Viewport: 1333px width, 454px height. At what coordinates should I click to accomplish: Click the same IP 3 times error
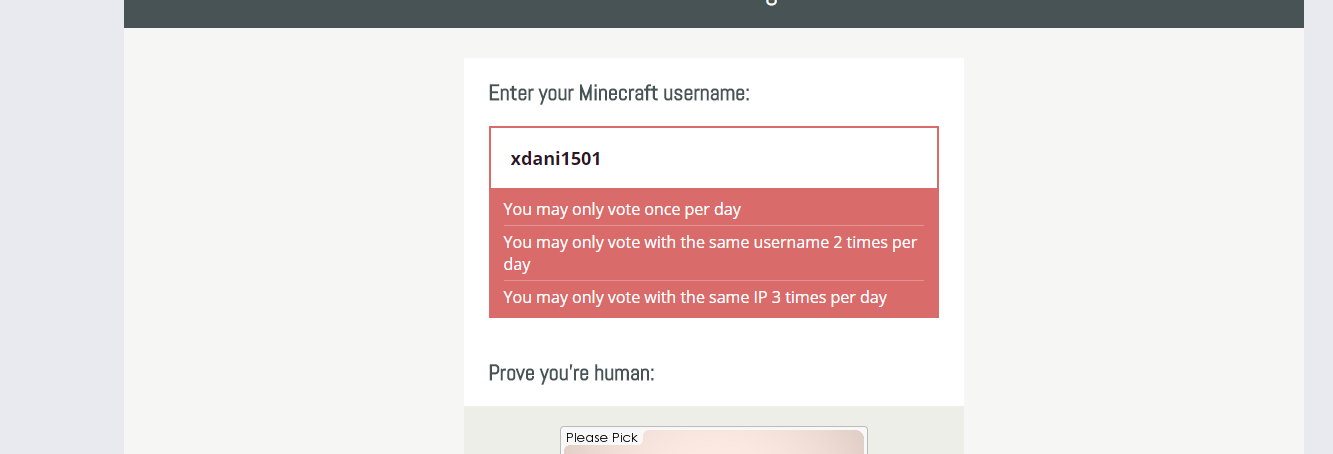[x=695, y=297]
